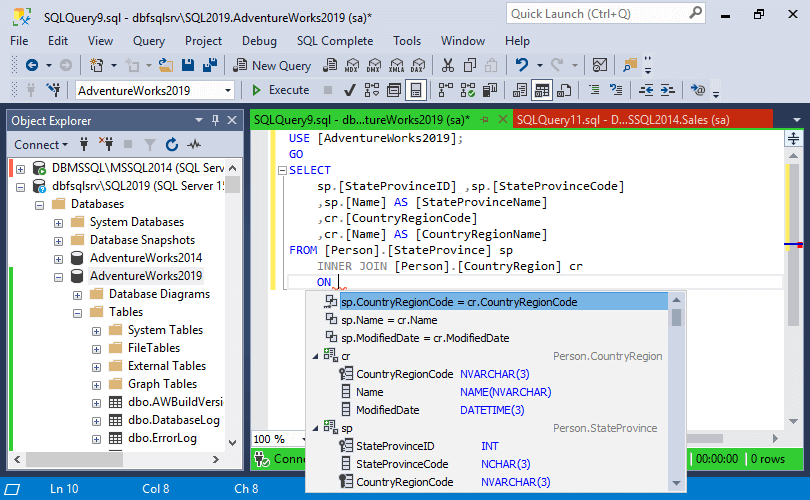Open the New Project dropdown arrow
Screen dimensions: 810x500
click(x=114, y=66)
